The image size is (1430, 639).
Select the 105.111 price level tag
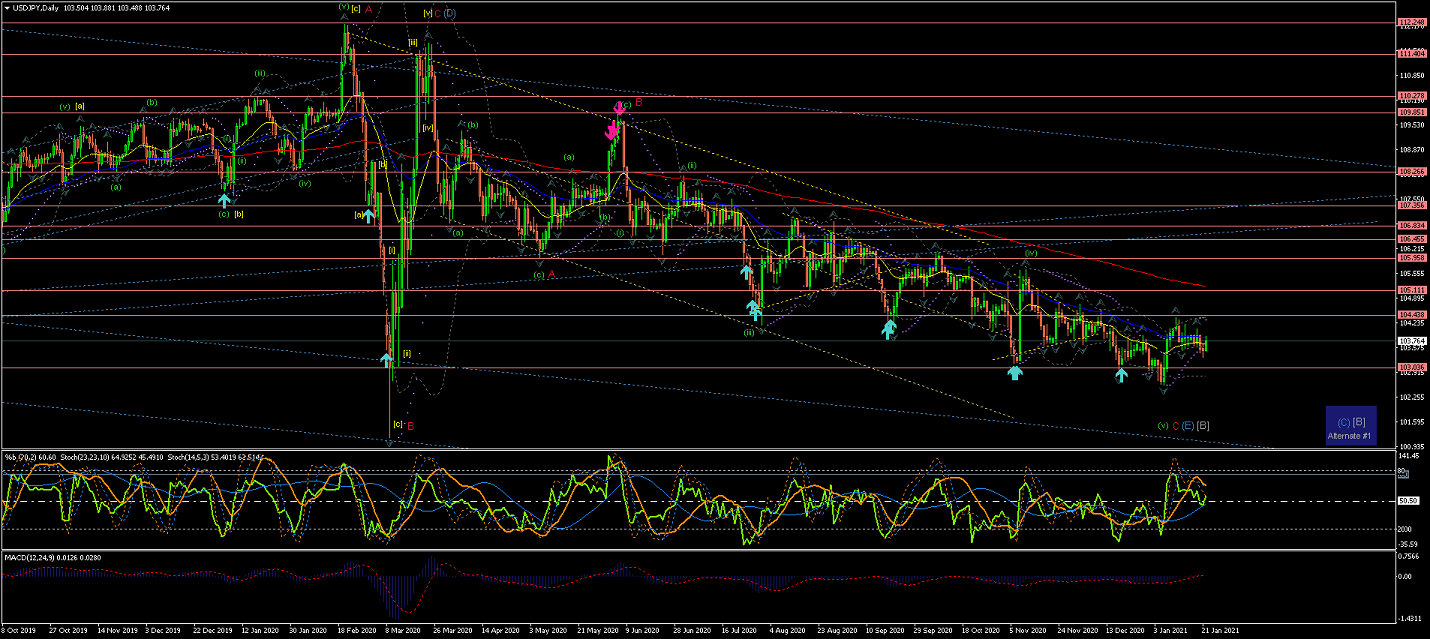[1411, 290]
